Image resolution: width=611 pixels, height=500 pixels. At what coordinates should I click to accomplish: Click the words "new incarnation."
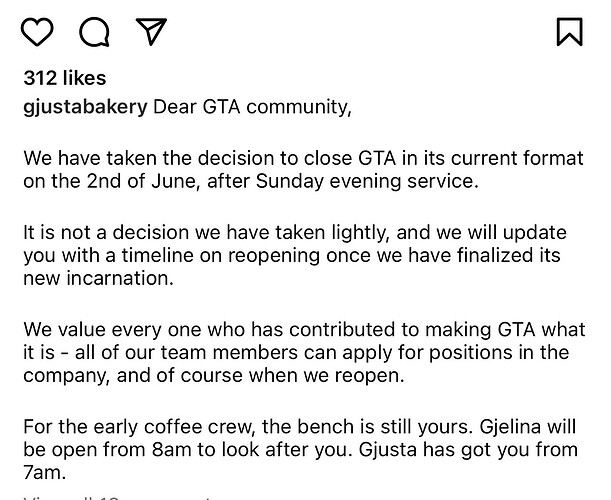pos(99,279)
